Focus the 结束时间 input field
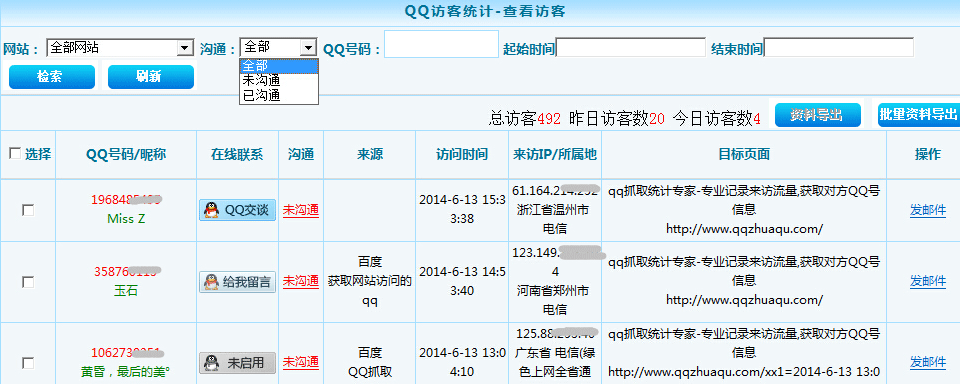The image size is (961, 384). pos(838,47)
